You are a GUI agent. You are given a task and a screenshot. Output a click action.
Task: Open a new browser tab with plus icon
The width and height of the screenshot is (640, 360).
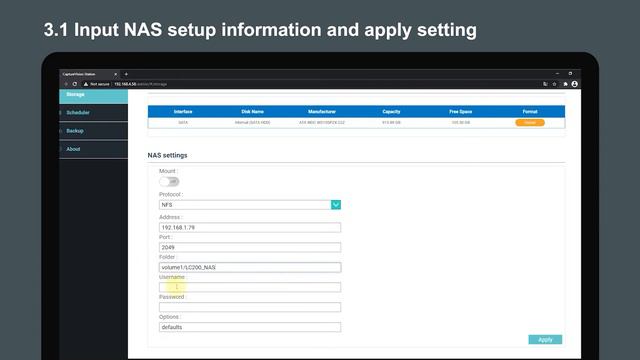(126, 74)
